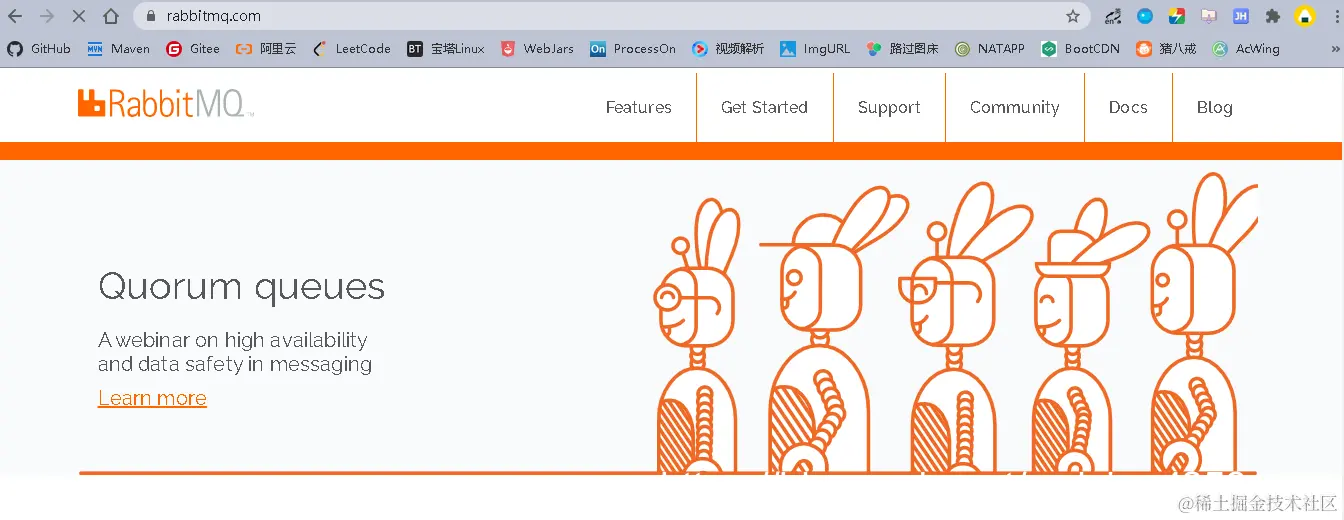Open the 路过图床 bookmark

[902, 48]
